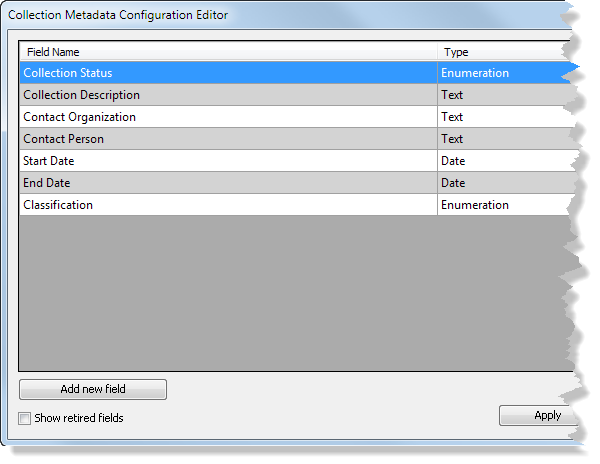Select the Contact Organization field
Viewport: 600px width, 464px height.
coord(228,117)
